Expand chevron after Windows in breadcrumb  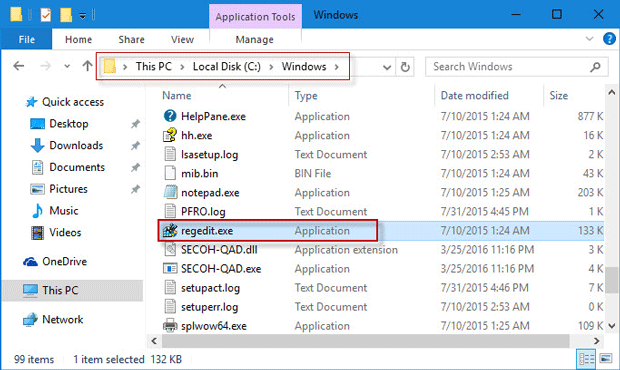click(336, 67)
